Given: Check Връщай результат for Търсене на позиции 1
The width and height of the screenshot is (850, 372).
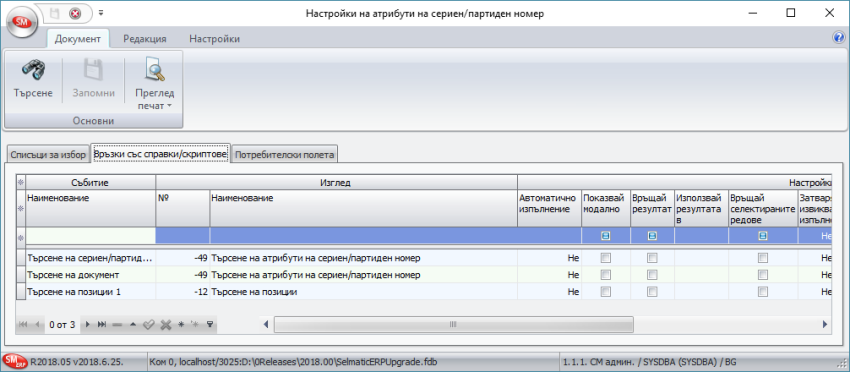Looking at the screenshot, I should [652, 292].
